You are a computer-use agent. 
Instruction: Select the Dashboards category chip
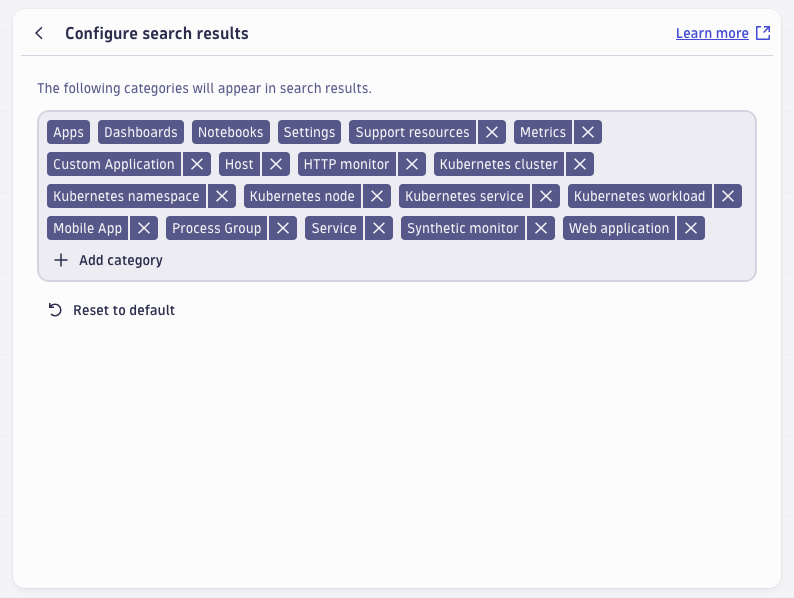pyautogui.click(x=141, y=132)
